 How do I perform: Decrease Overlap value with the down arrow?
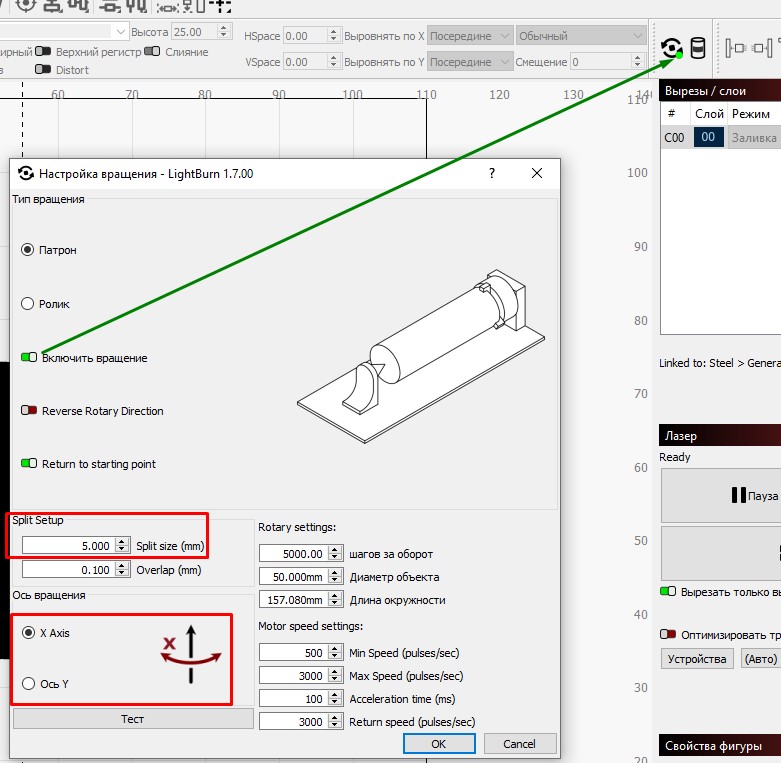[x=122, y=574]
